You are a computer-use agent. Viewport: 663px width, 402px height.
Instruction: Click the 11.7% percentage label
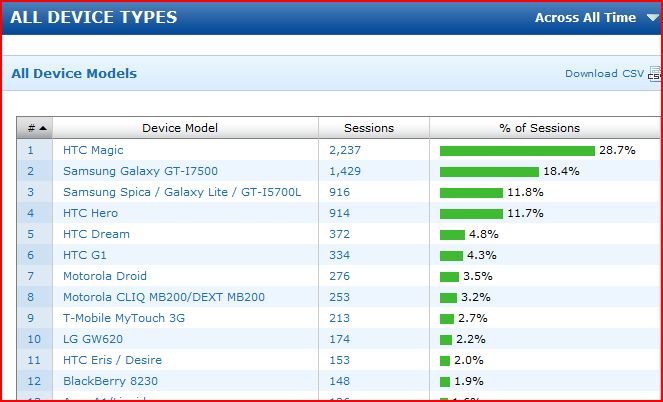click(x=526, y=213)
